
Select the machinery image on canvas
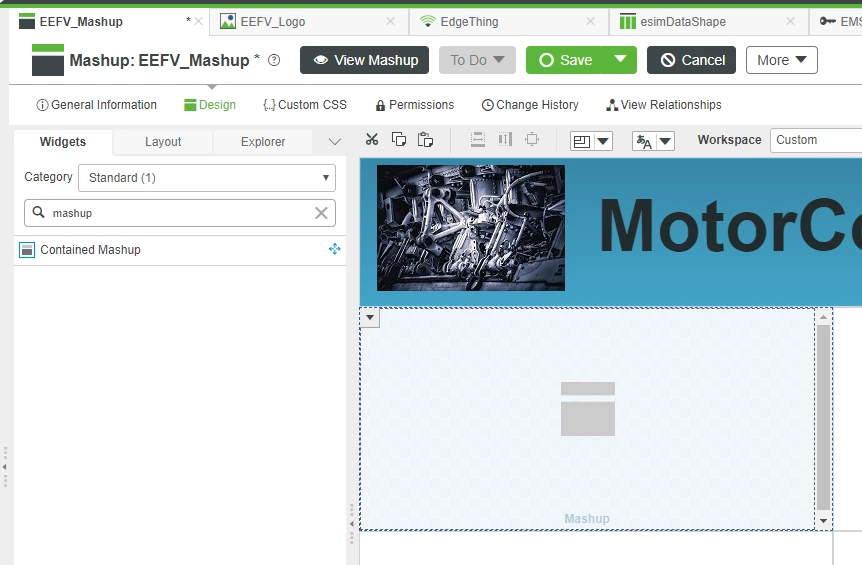(471, 228)
